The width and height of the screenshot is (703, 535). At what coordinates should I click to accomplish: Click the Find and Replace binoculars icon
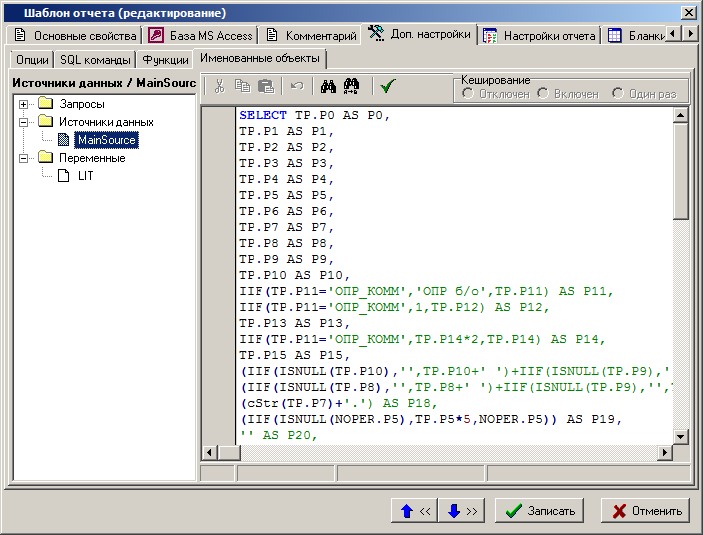click(x=351, y=87)
